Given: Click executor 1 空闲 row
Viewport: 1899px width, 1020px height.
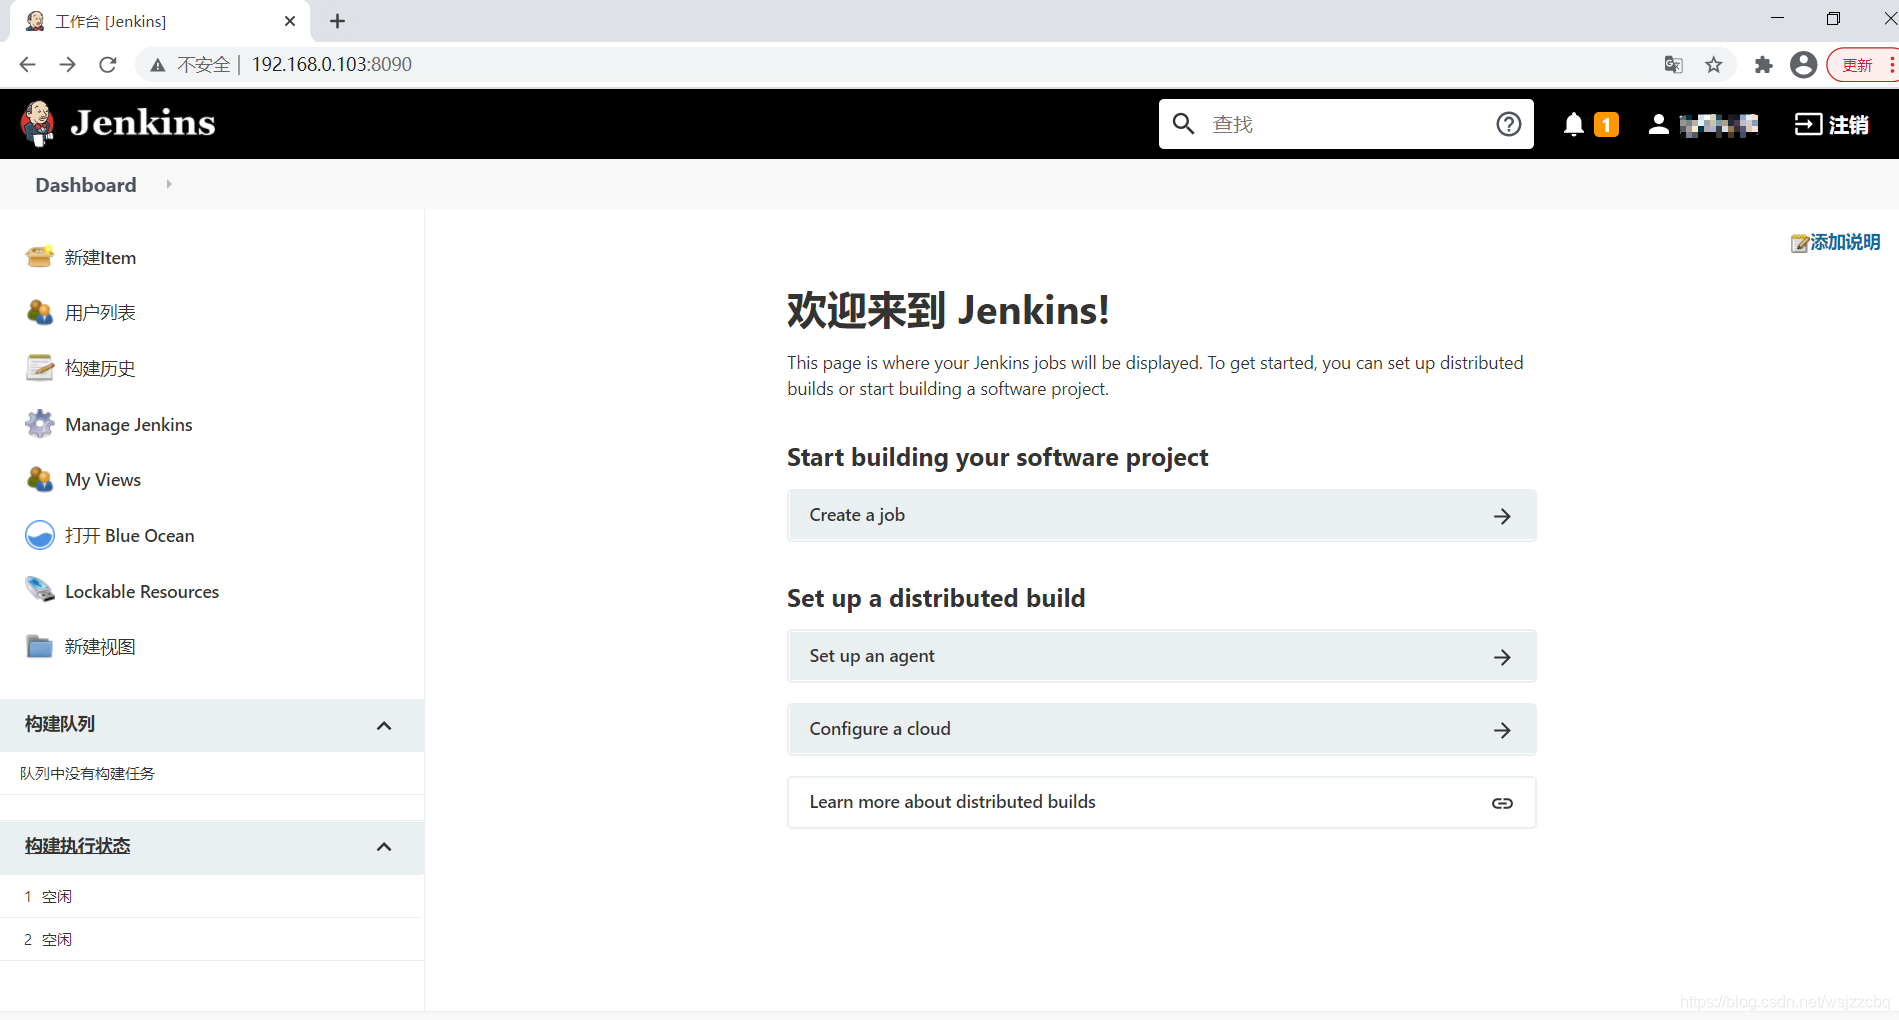Looking at the screenshot, I should pos(212,896).
